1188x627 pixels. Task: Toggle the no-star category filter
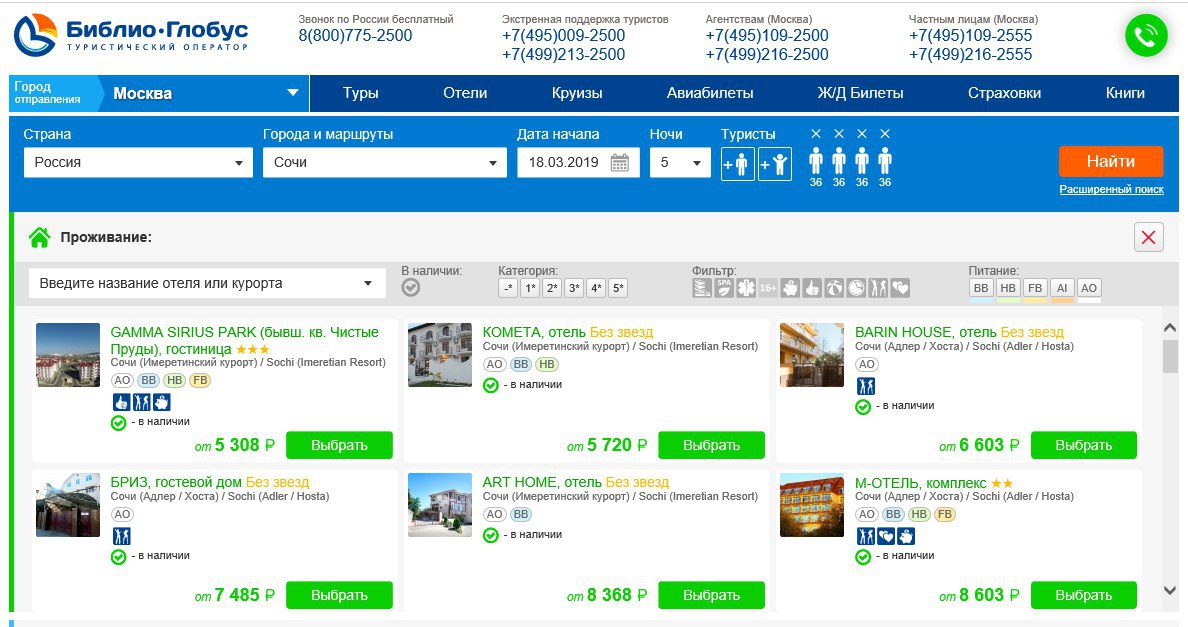click(x=508, y=289)
